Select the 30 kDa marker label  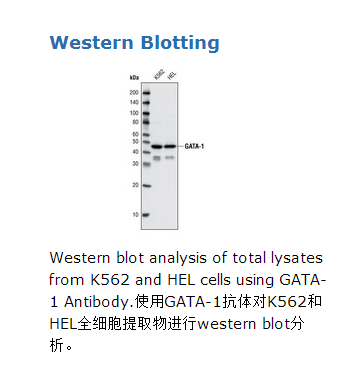click(x=135, y=164)
